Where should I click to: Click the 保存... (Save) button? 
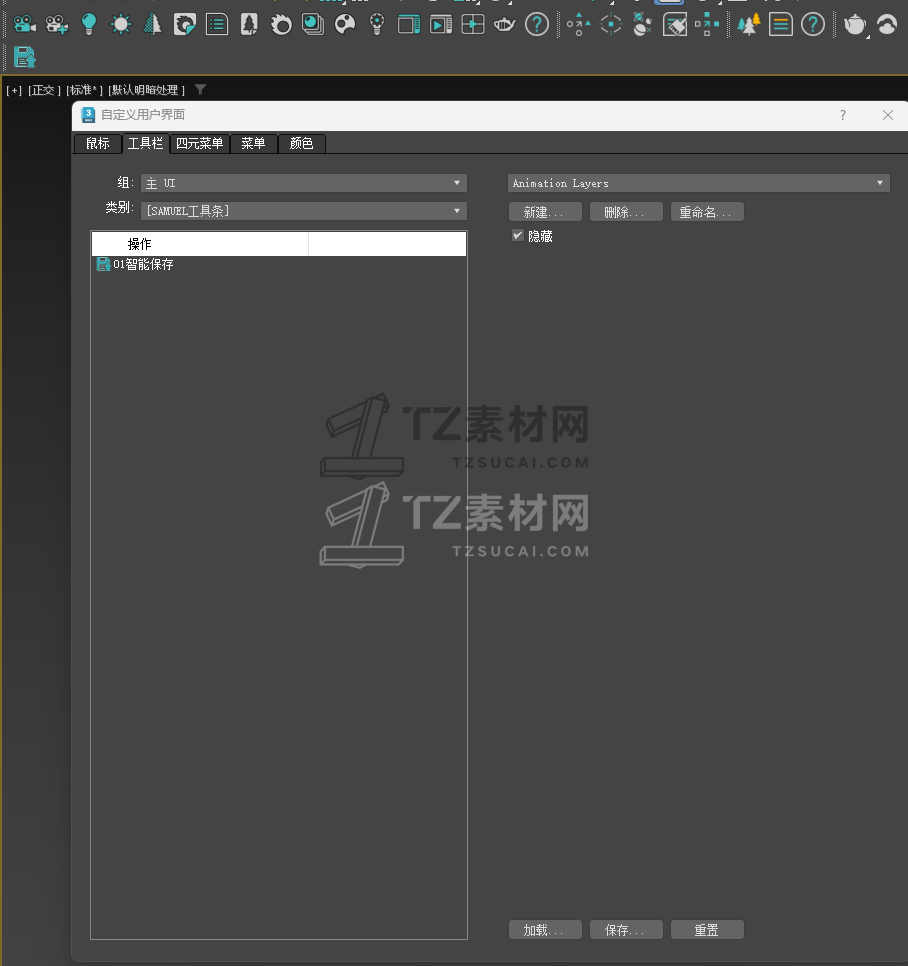(626, 930)
